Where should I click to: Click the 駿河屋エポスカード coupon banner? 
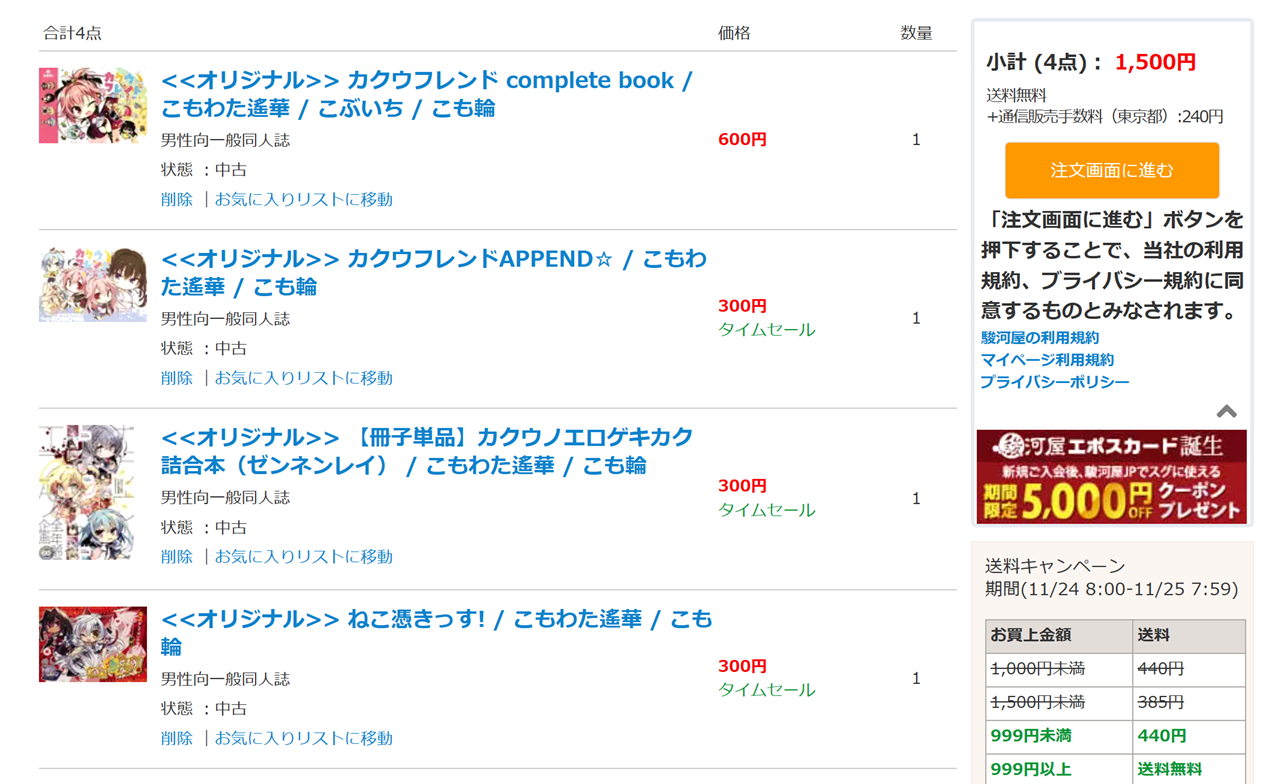click(x=1111, y=477)
